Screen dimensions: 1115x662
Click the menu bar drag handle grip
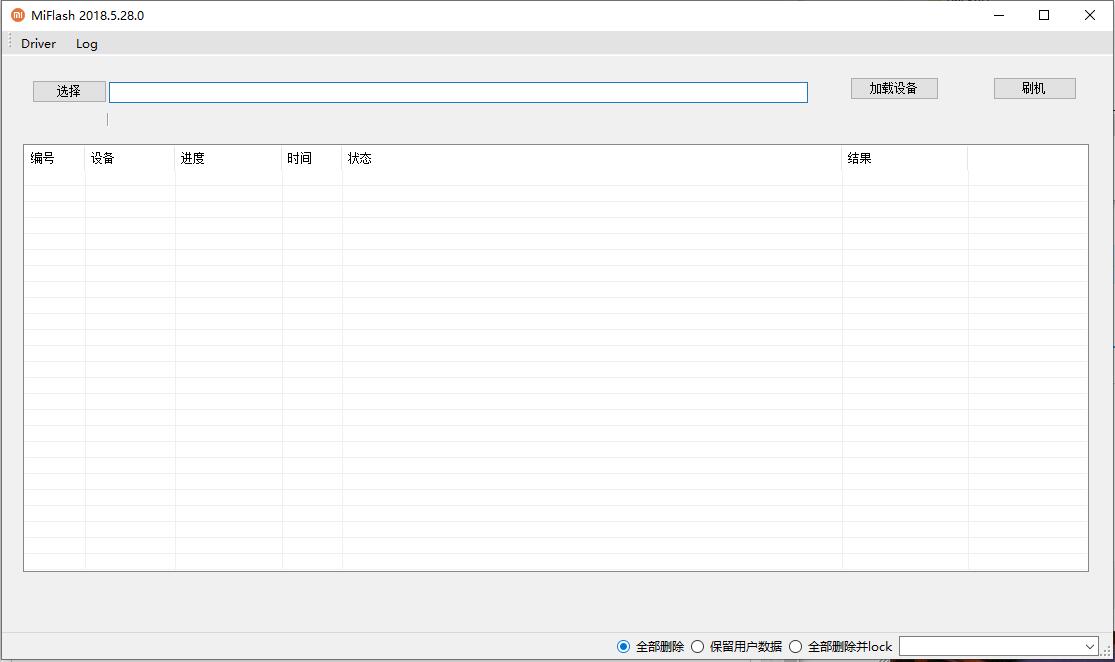coord(10,43)
